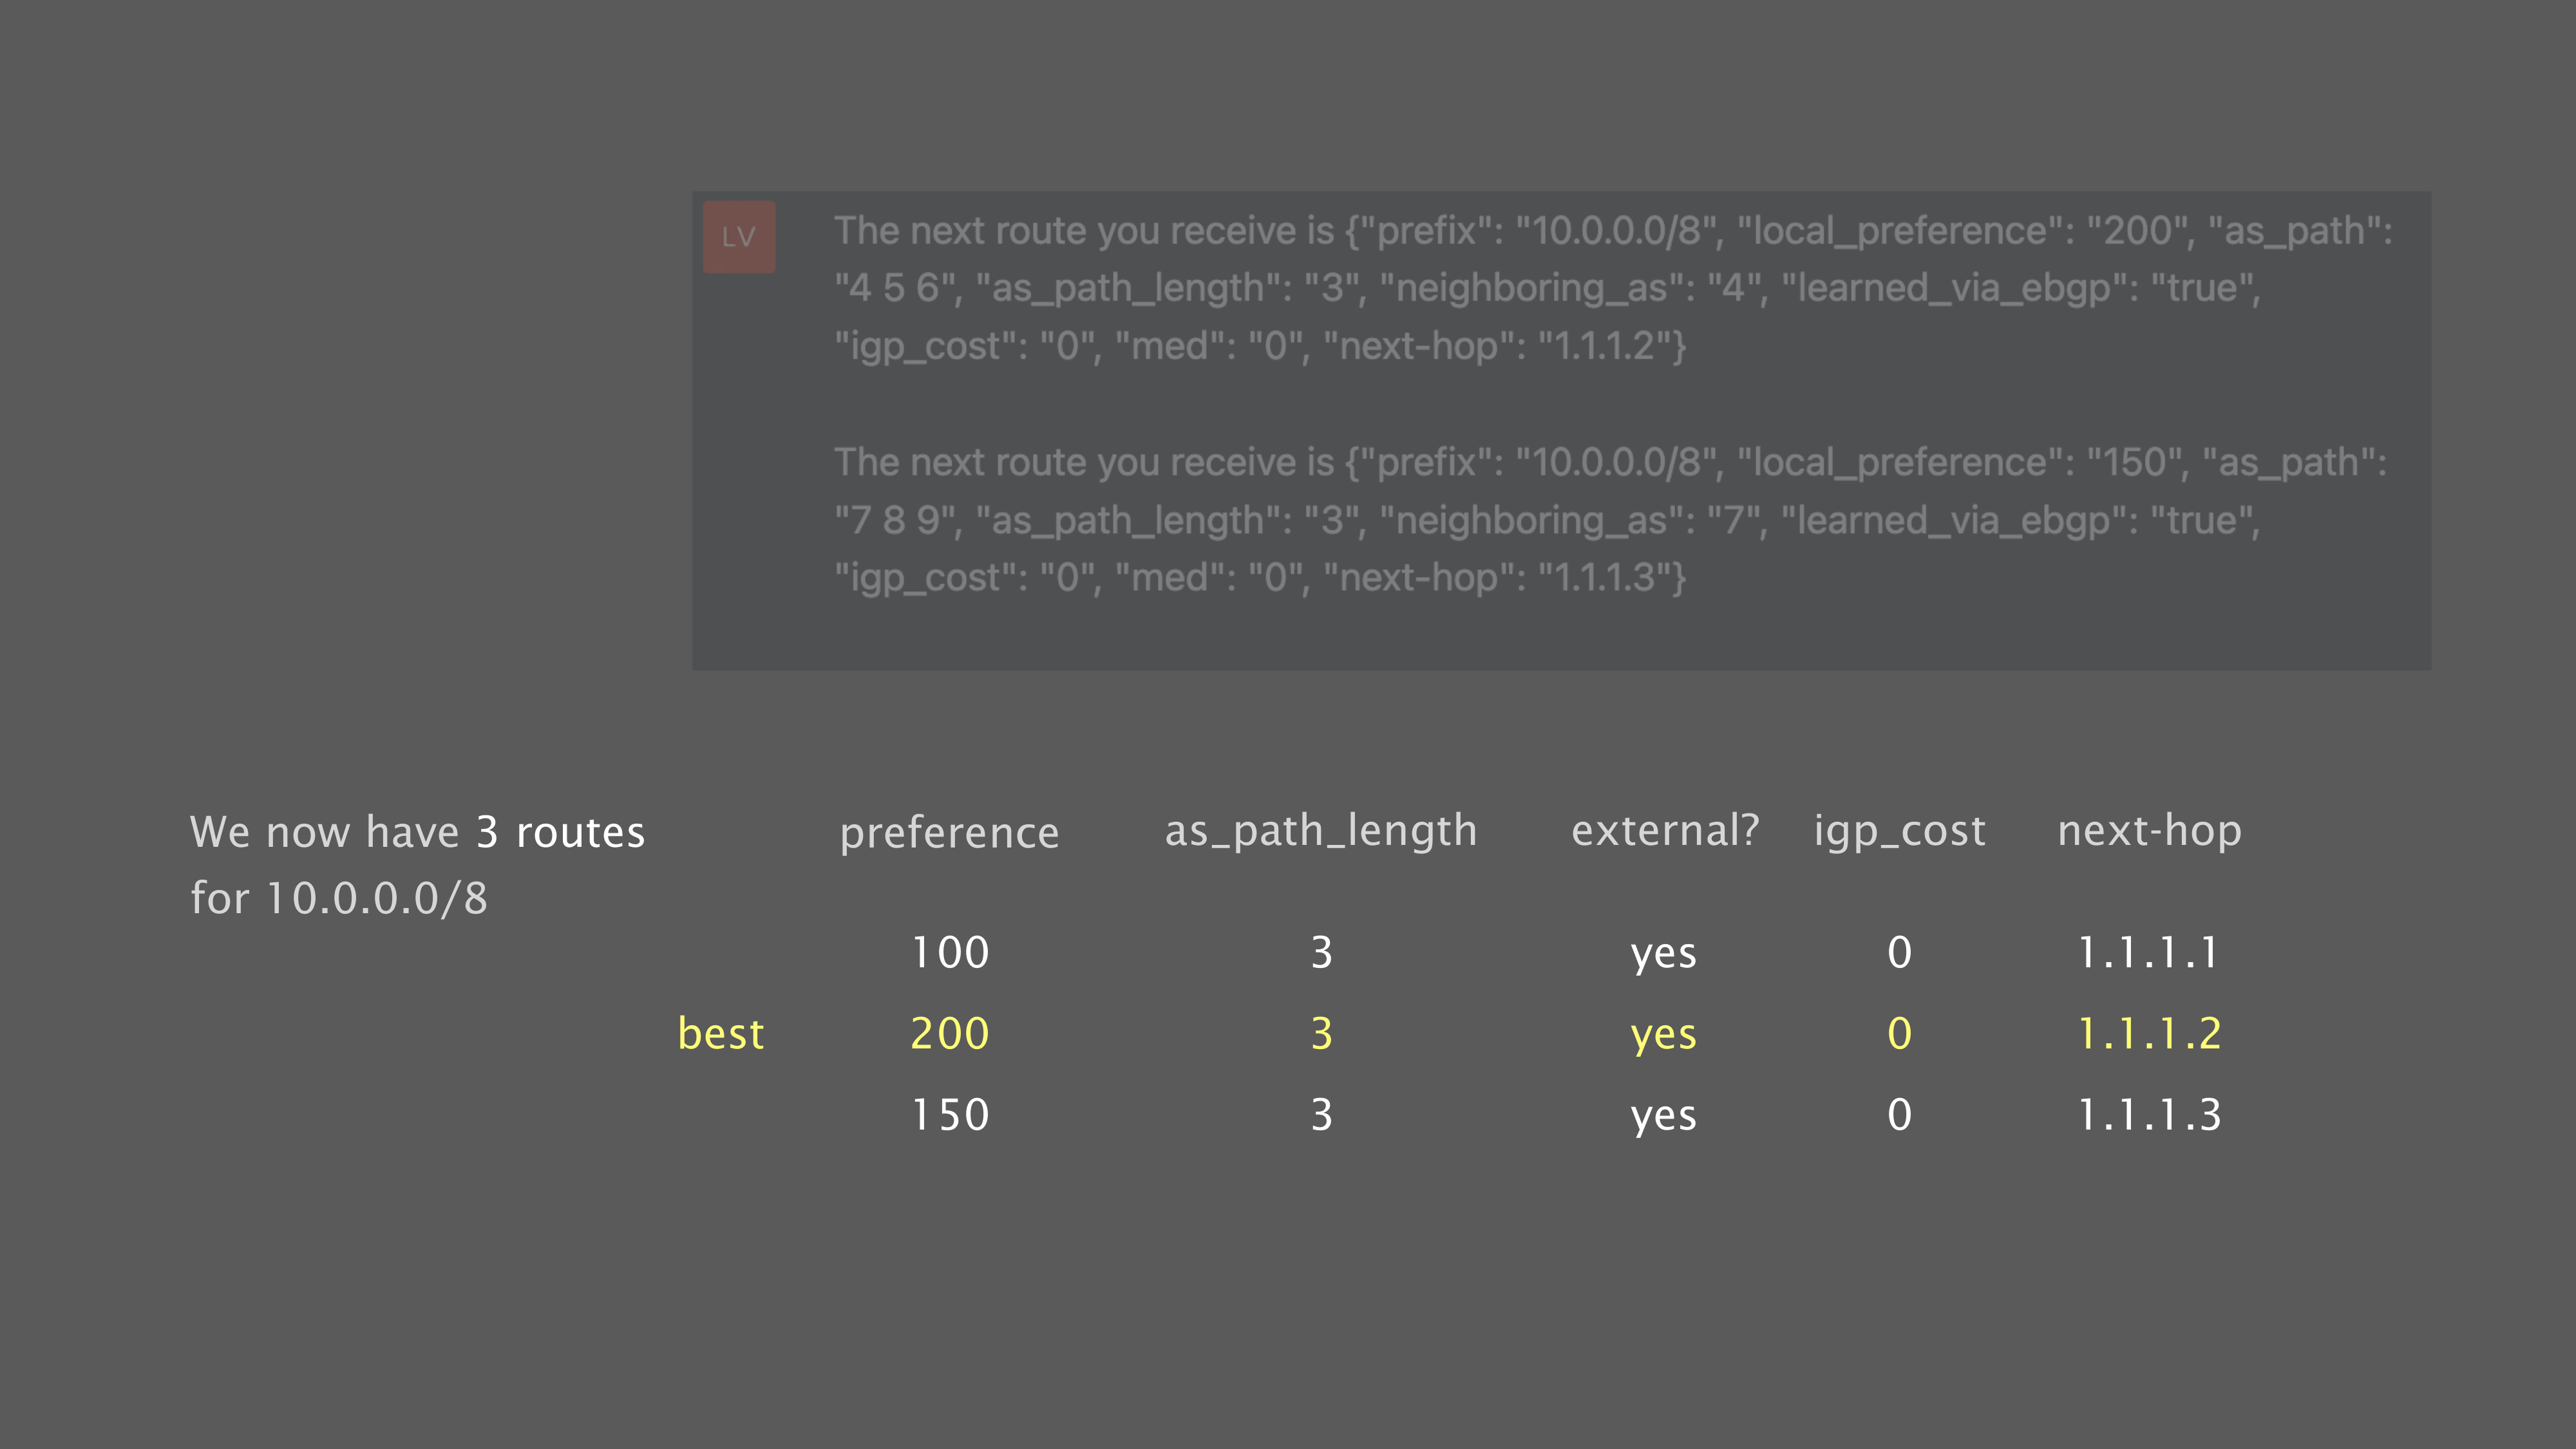
Task: Click the 'for 10.0.0.0/8' prefix text
Action: point(339,899)
